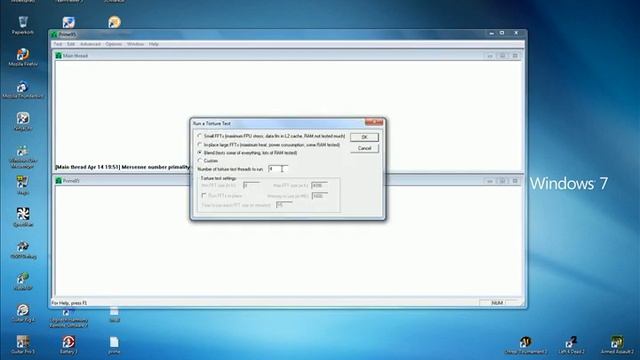Click the lower Prime95 worker window icon

pyautogui.click(x=58, y=180)
